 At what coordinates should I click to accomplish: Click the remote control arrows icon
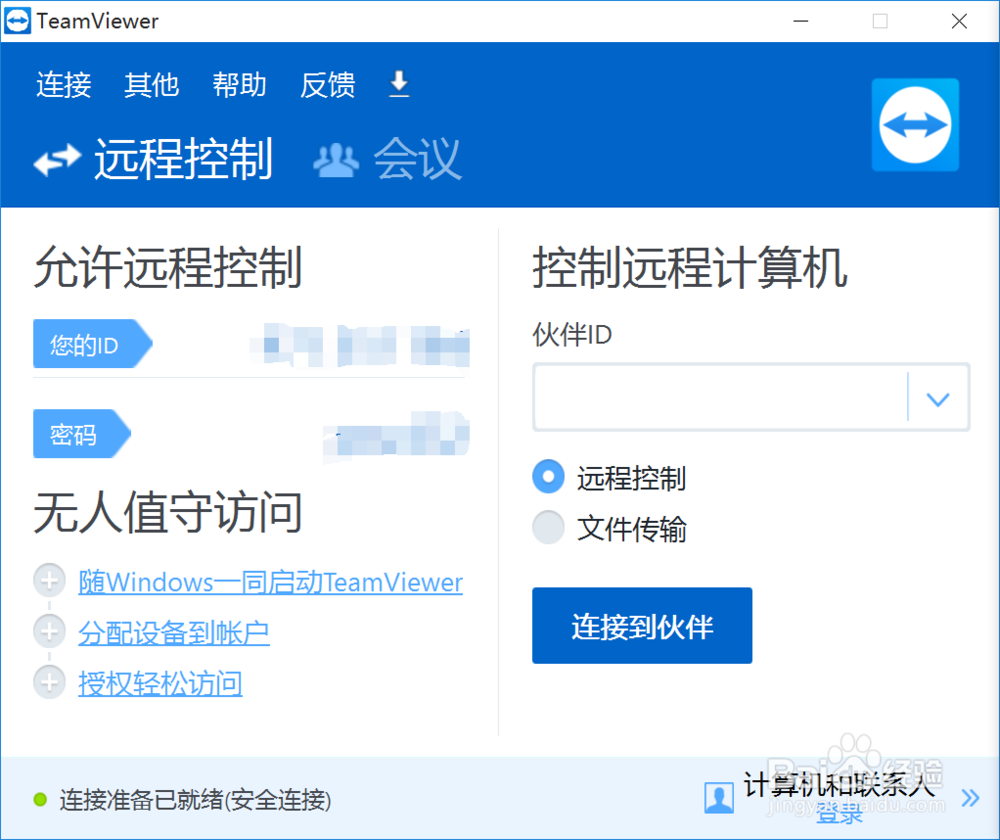55,158
